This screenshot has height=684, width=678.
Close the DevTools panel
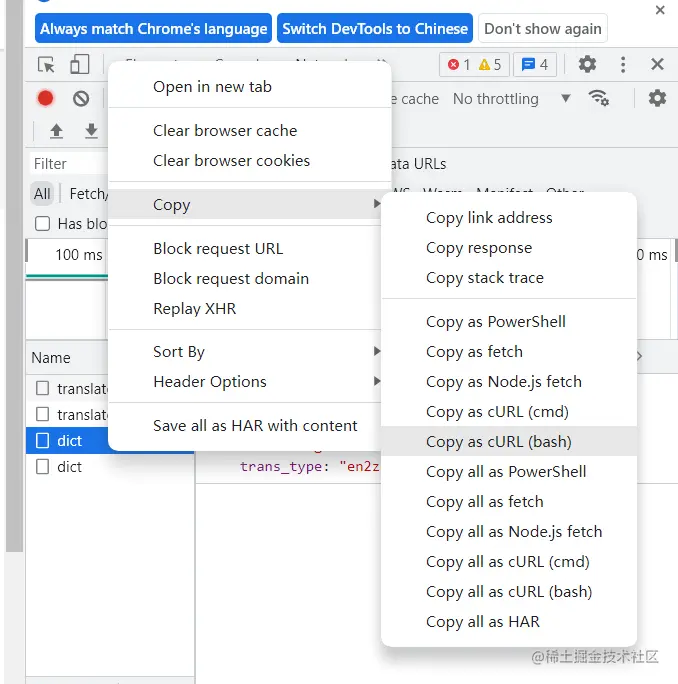(x=657, y=65)
